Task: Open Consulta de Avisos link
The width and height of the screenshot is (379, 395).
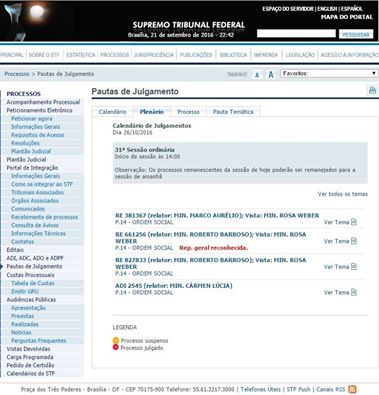Action: pos(35,225)
